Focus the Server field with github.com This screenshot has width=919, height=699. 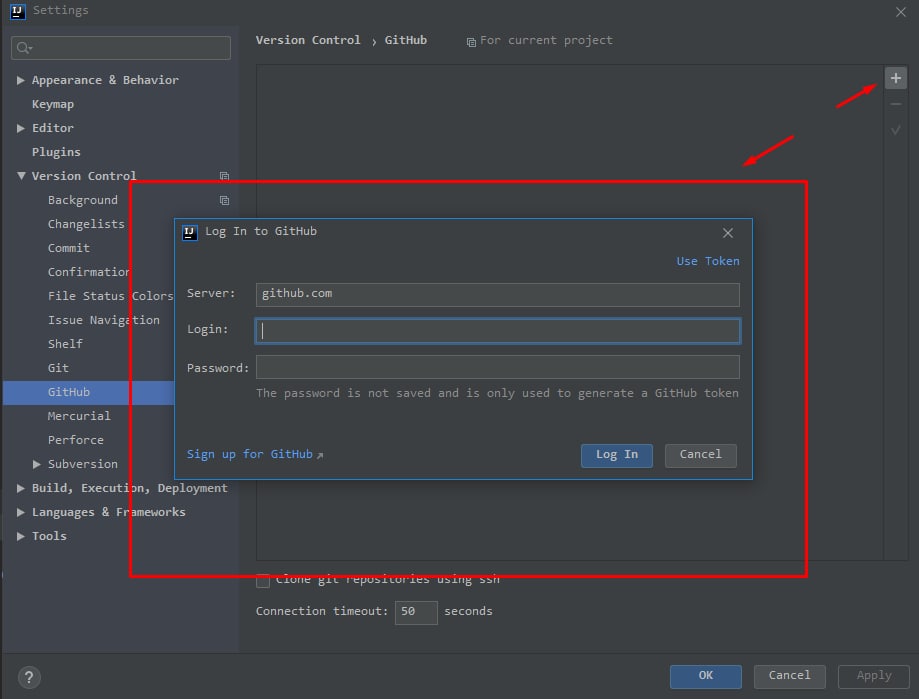(498, 295)
